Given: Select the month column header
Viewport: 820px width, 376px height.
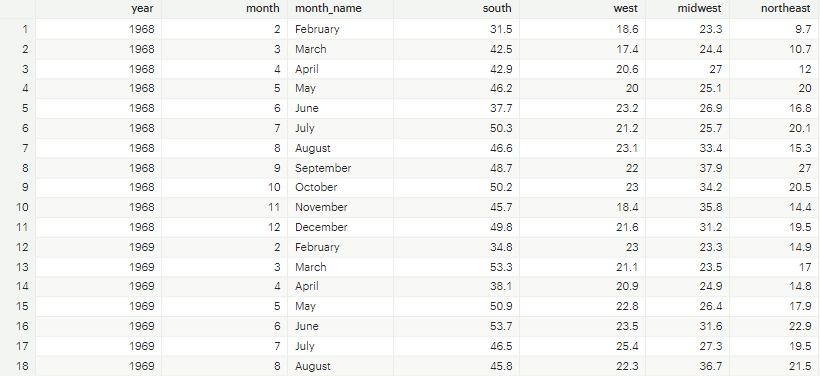Looking at the screenshot, I should [x=224, y=9].
